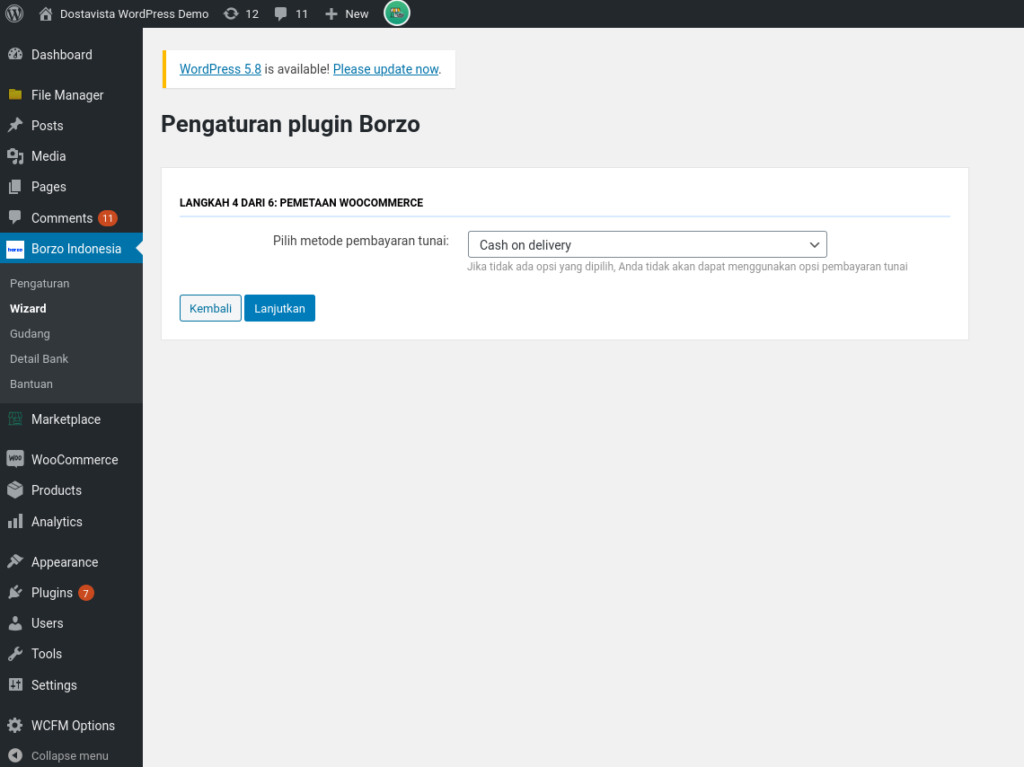Click Analytics bar chart icon
1024x767 pixels.
pos(15,521)
